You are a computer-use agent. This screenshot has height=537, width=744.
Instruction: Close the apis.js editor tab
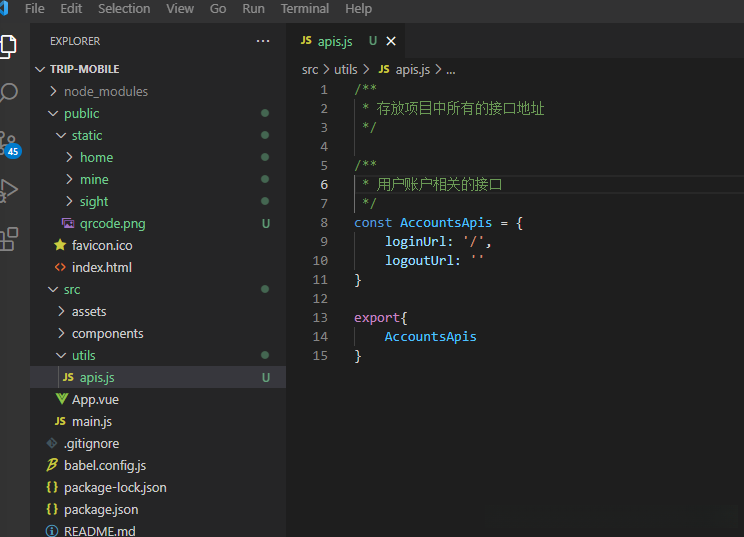pyautogui.click(x=391, y=41)
